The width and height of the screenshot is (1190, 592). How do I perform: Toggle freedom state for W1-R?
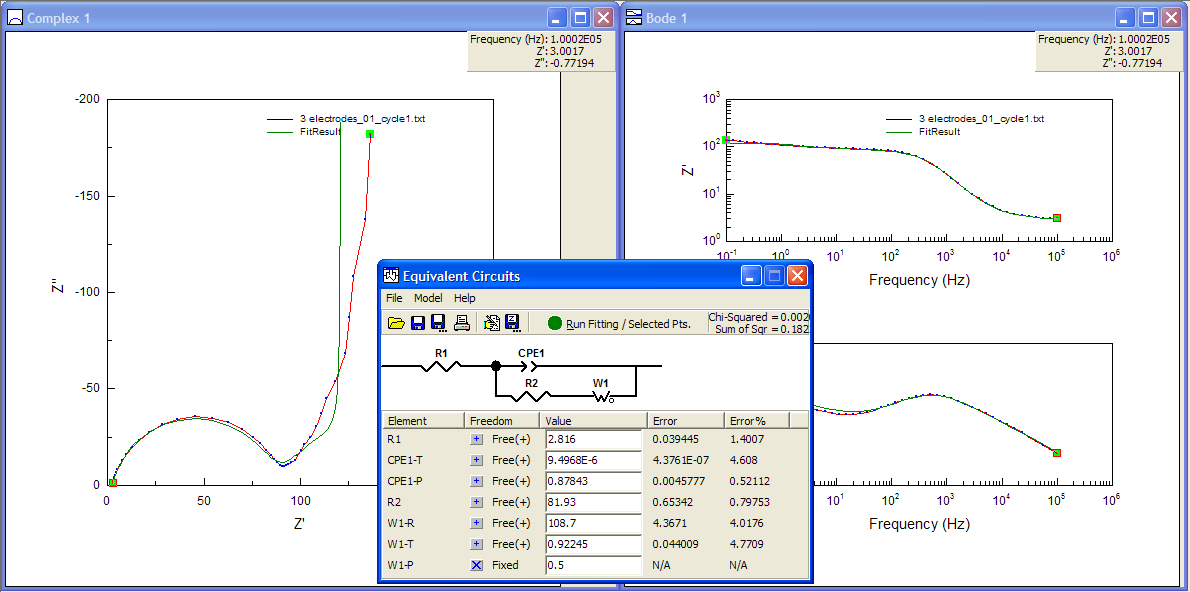(477, 523)
